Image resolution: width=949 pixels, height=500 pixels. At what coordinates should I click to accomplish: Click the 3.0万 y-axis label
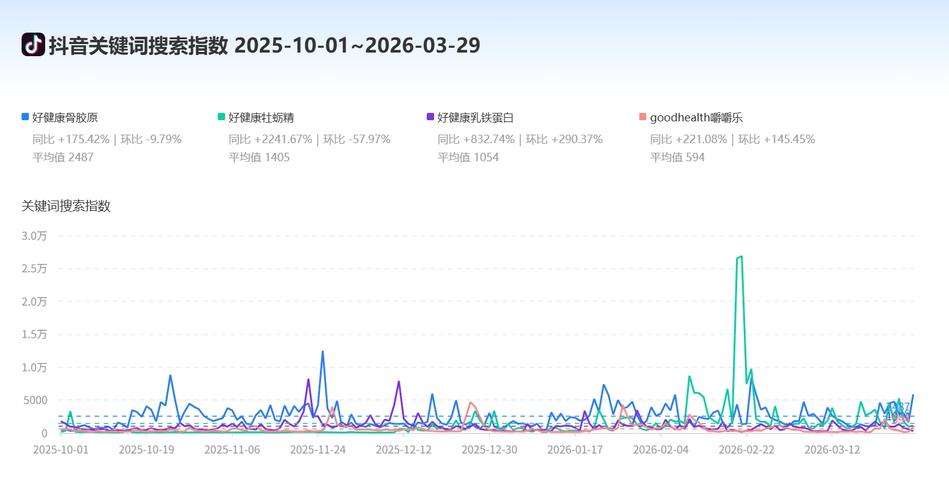click(x=34, y=236)
